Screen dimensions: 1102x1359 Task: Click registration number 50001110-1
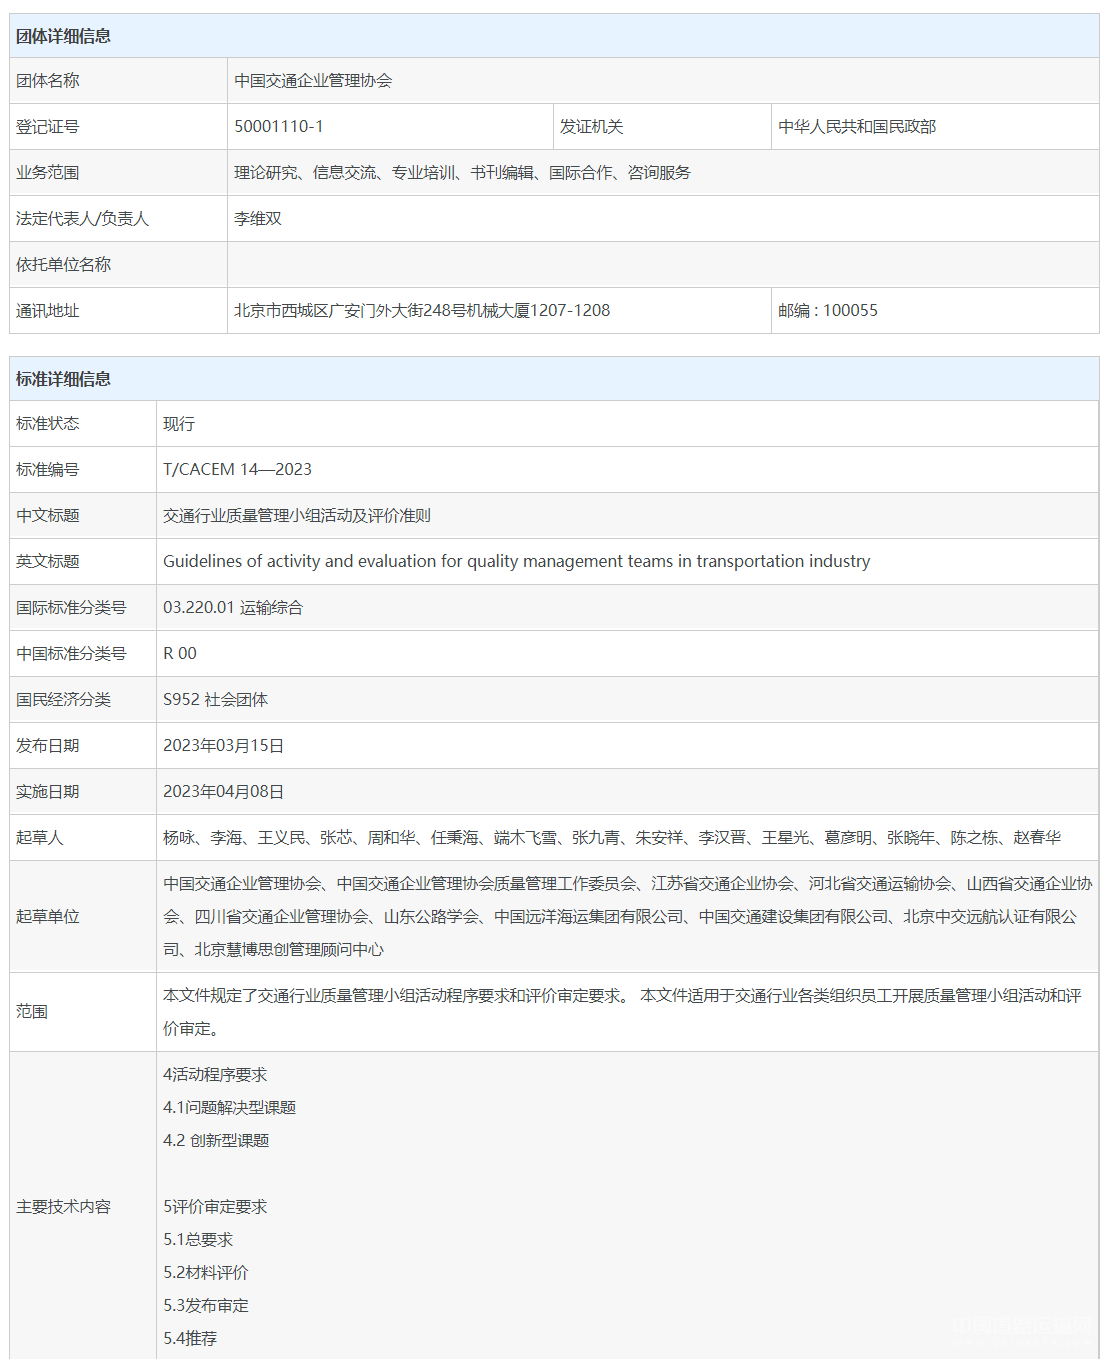coord(279,127)
